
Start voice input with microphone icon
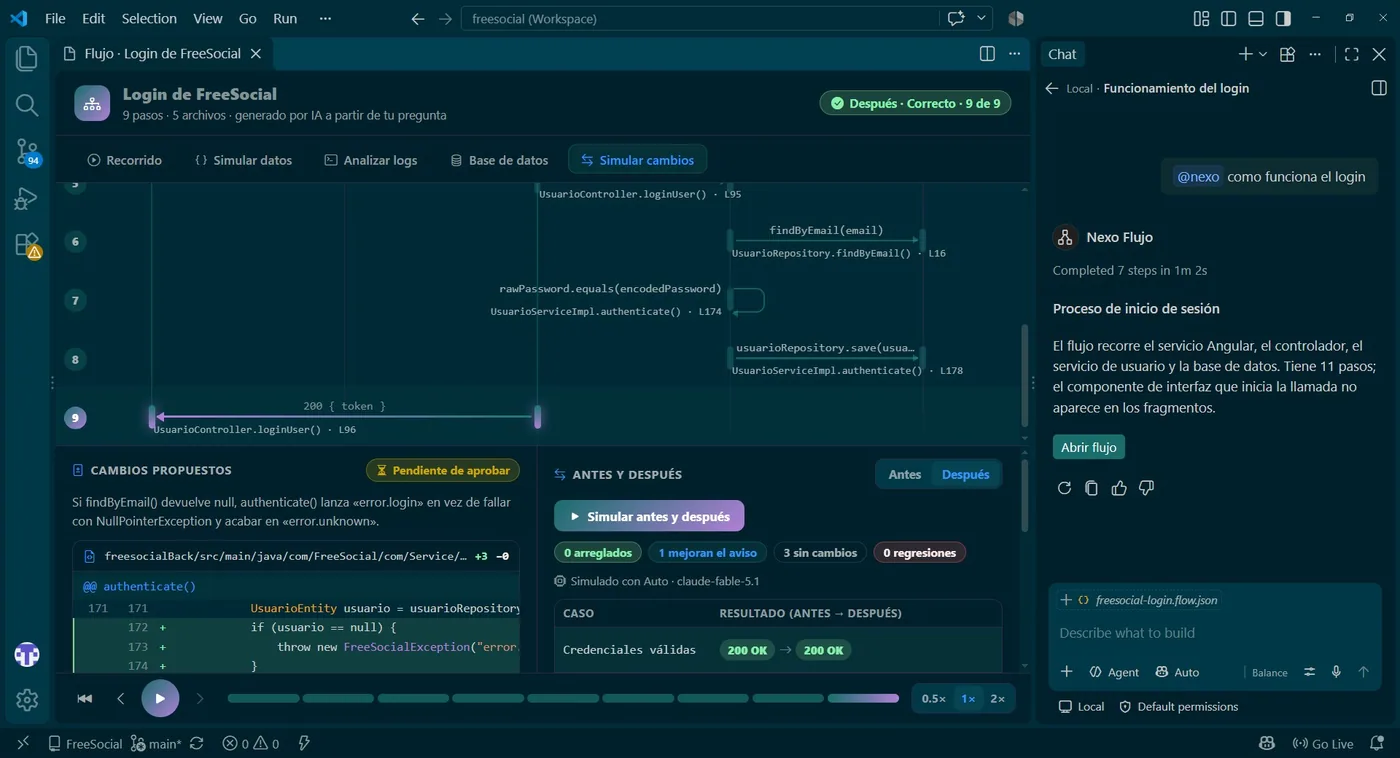1336,672
